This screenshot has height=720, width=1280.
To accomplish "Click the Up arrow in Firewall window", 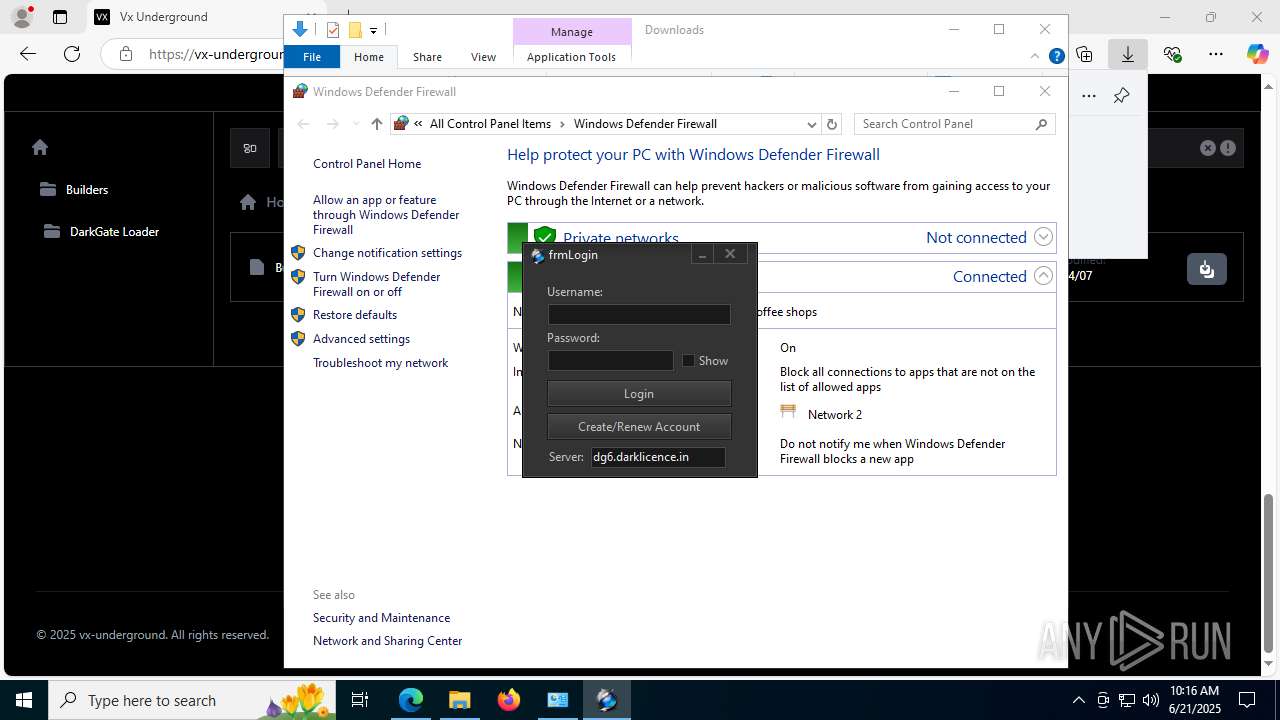I will (376, 124).
